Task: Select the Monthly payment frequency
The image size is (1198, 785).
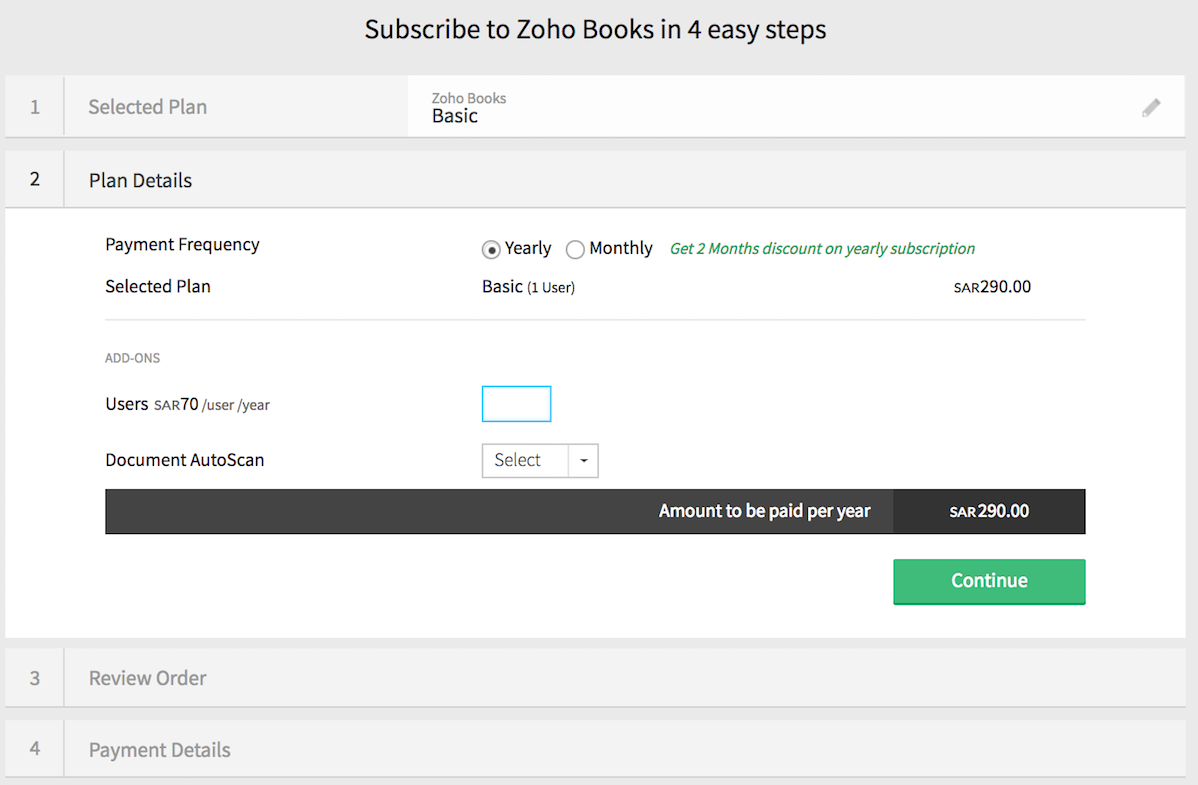Action: [x=575, y=249]
